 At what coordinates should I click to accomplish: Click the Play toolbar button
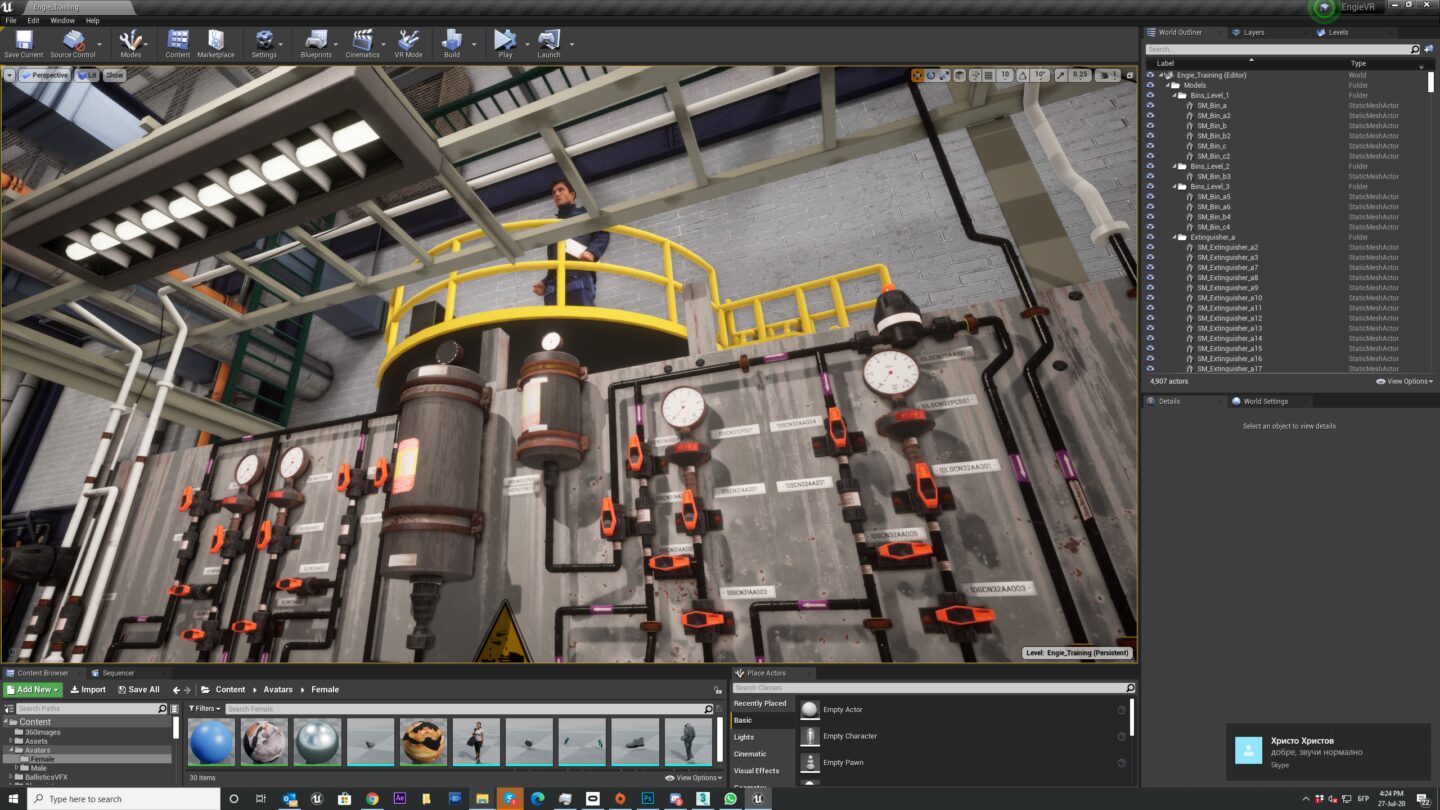[x=505, y=43]
